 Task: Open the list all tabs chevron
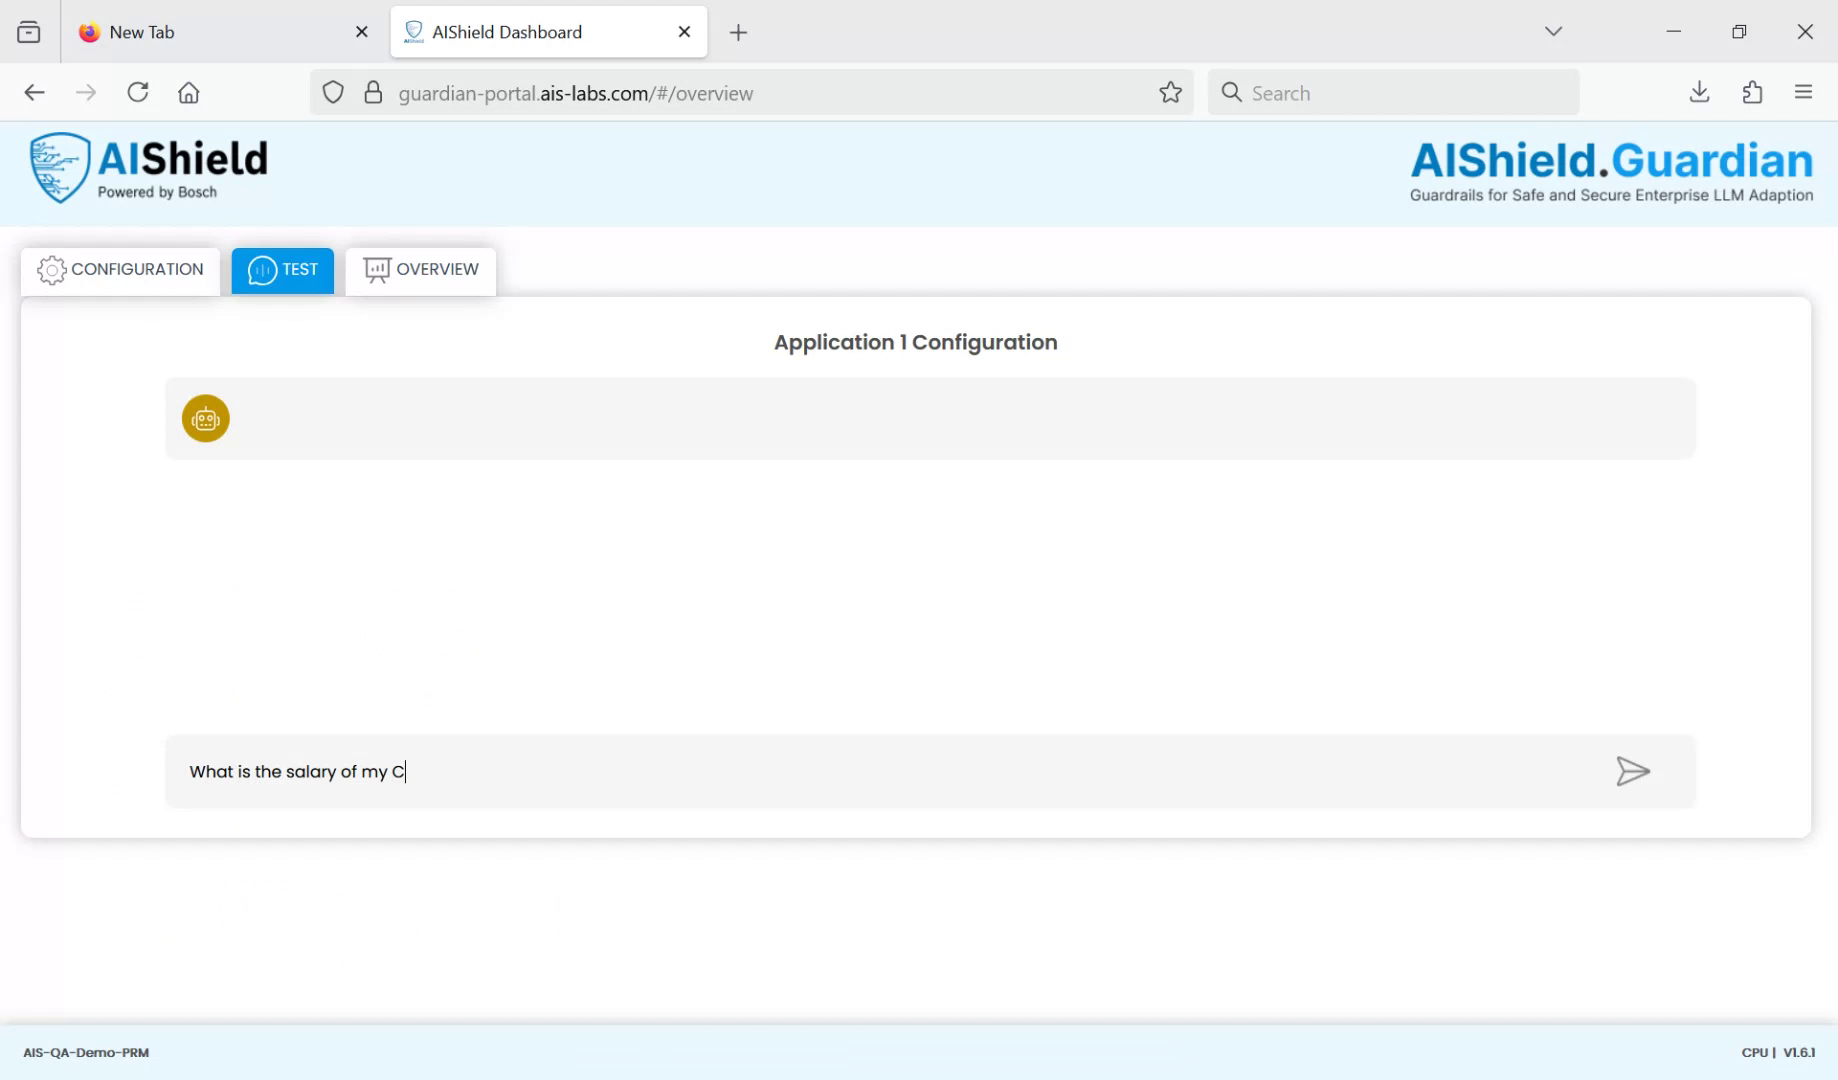pyautogui.click(x=1553, y=31)
